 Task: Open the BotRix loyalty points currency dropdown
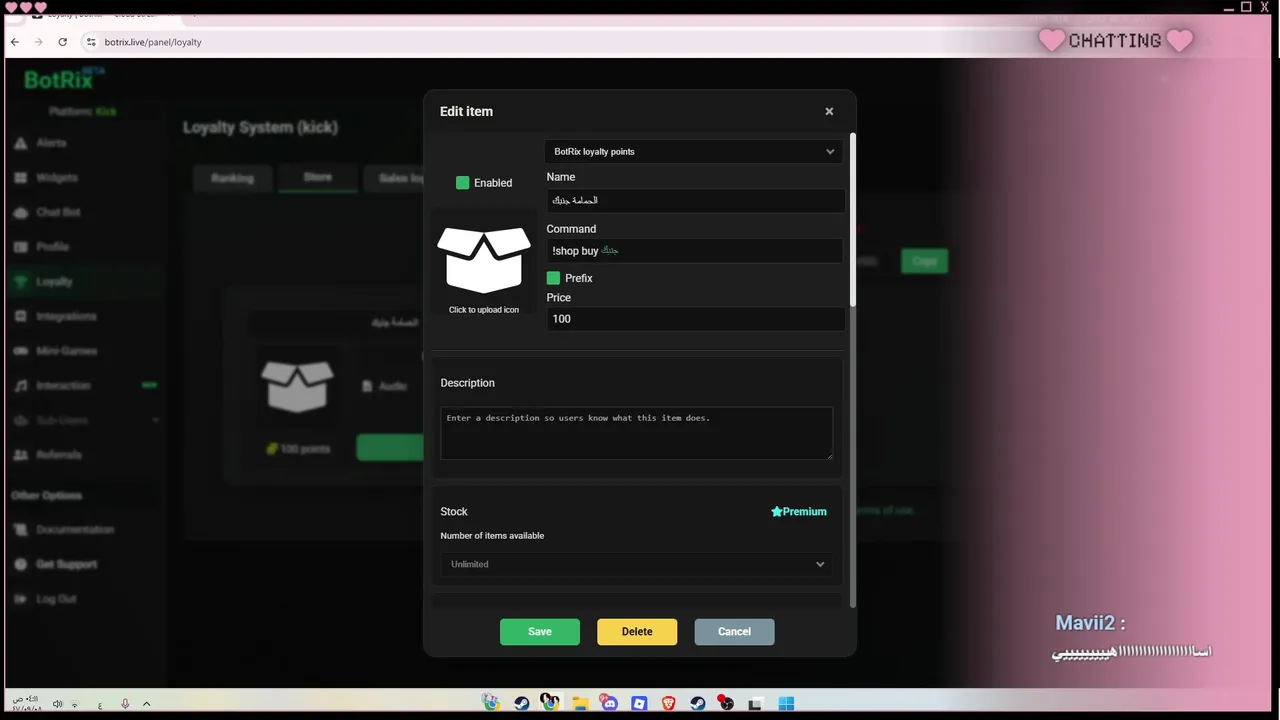coord(694,152)
